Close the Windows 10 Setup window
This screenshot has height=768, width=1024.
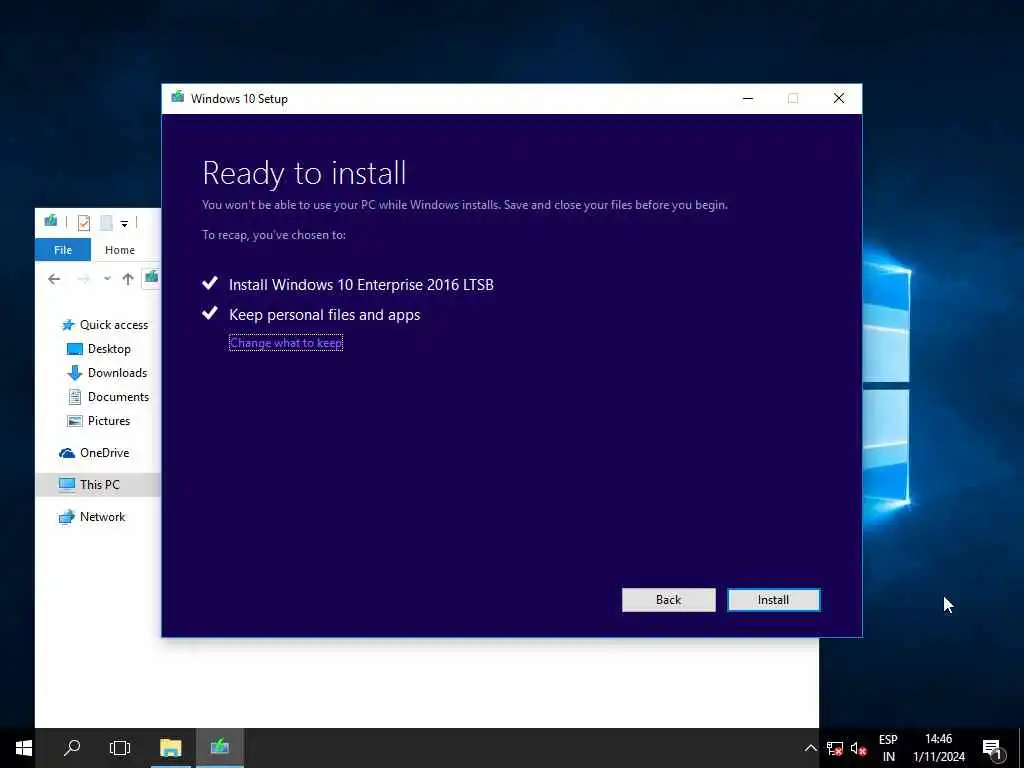pyautogui.click(x=839, y=99)
